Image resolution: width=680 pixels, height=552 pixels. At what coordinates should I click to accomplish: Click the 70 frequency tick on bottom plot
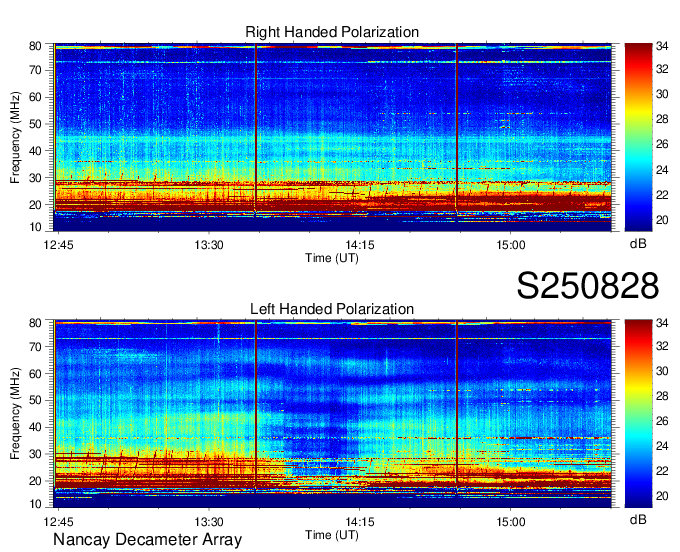coord(35,347)
